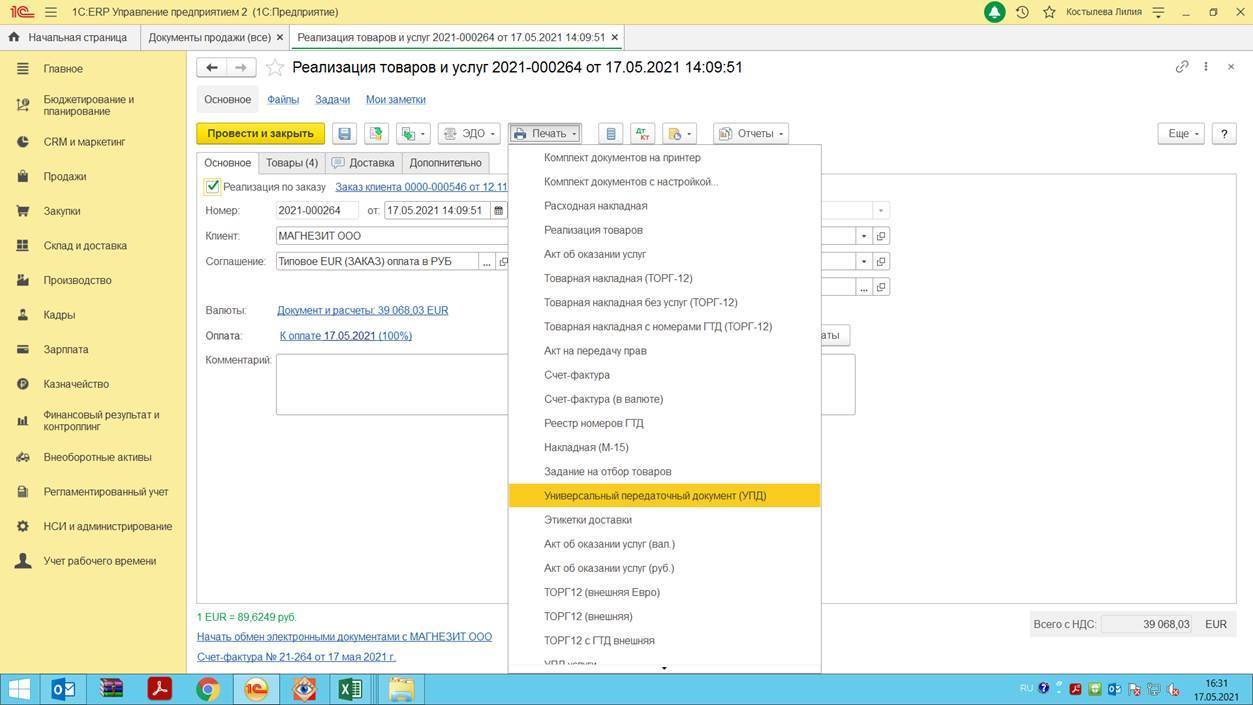Click the save document floppy disk icon

click(345, 133)
